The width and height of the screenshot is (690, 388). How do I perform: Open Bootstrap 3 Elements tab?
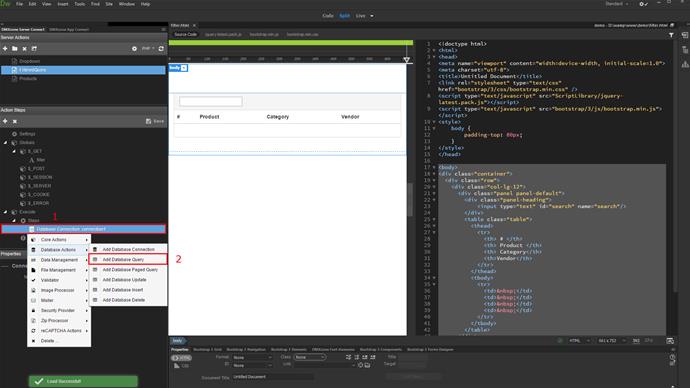coord(288,349)
